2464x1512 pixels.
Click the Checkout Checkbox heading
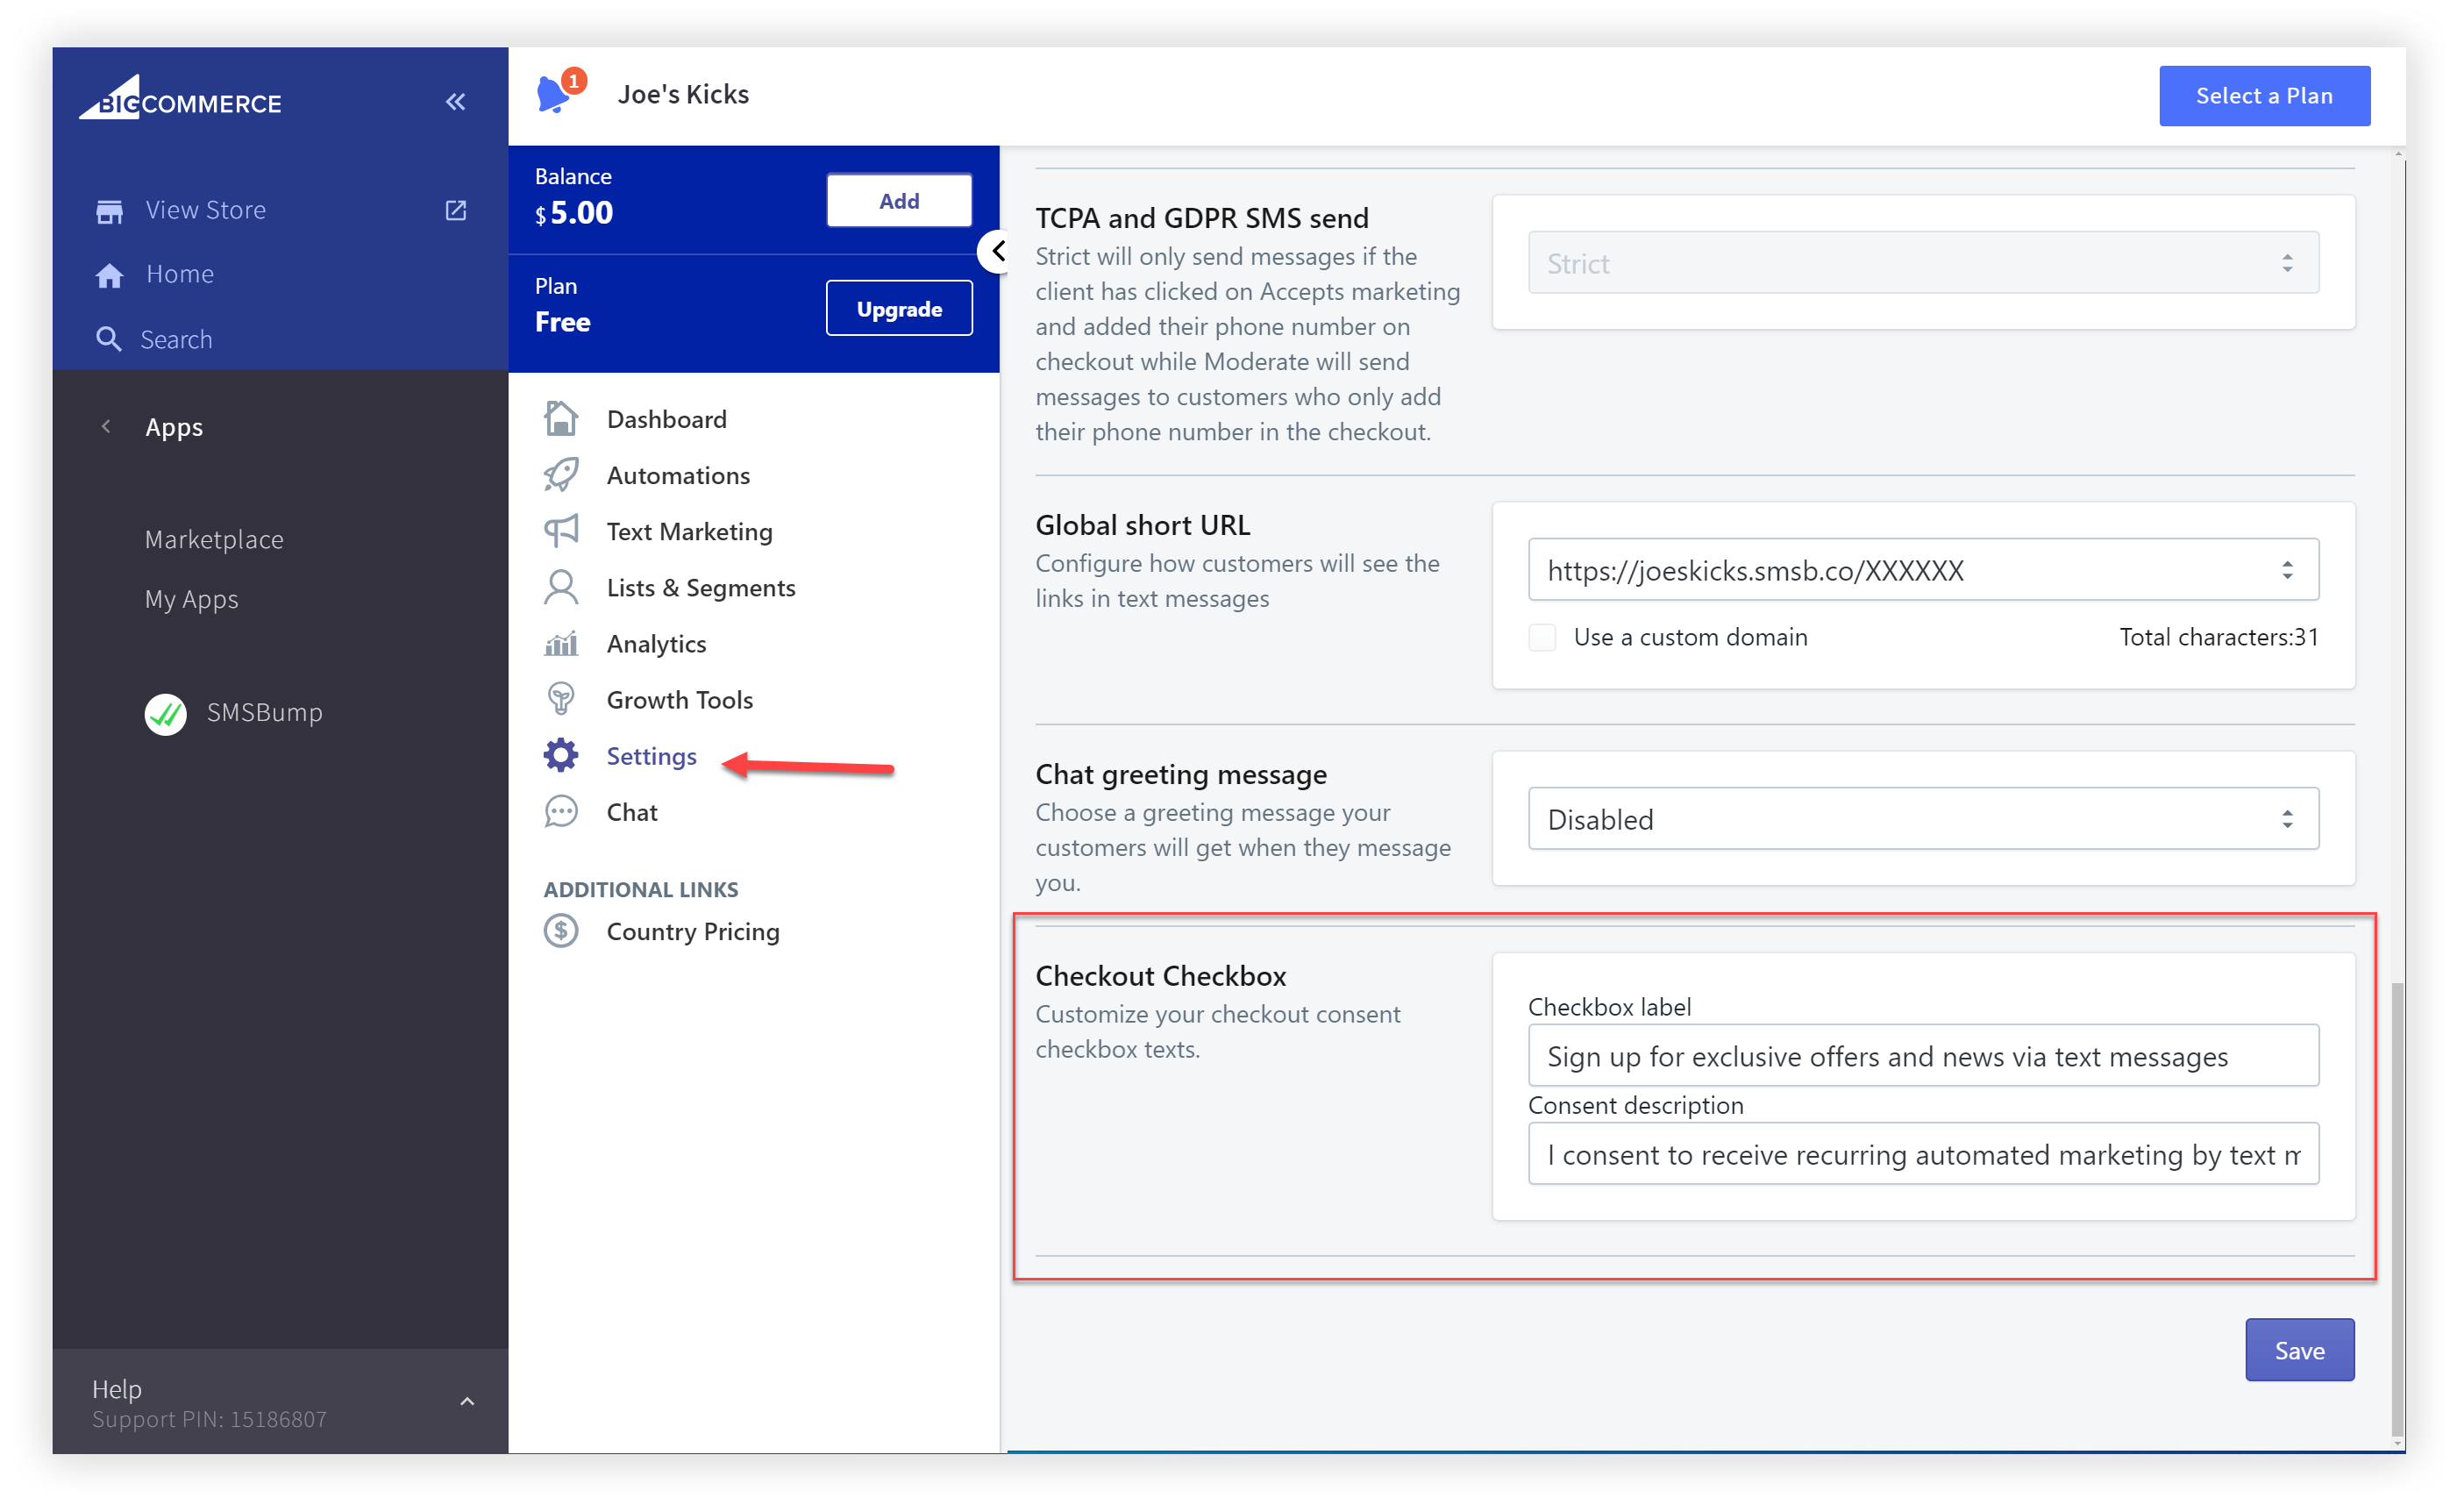[x=1161, y=975]
